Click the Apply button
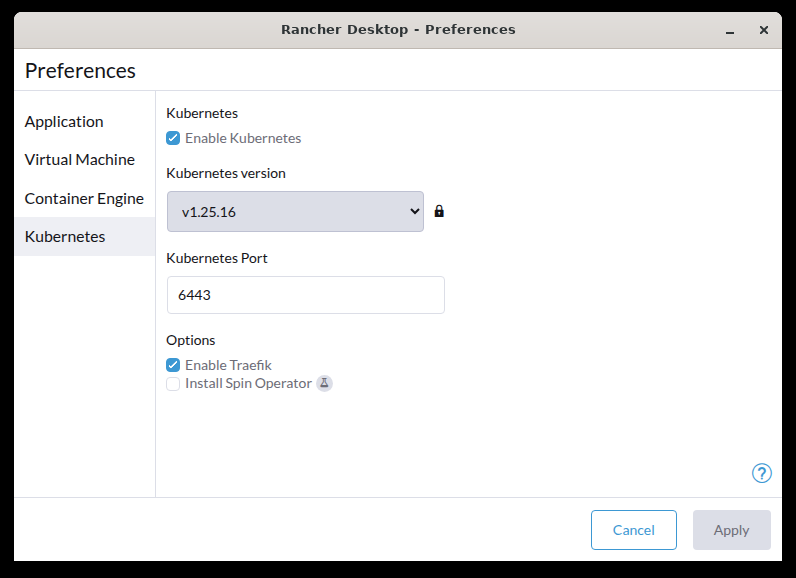796x578 pixels. (731, 530)
